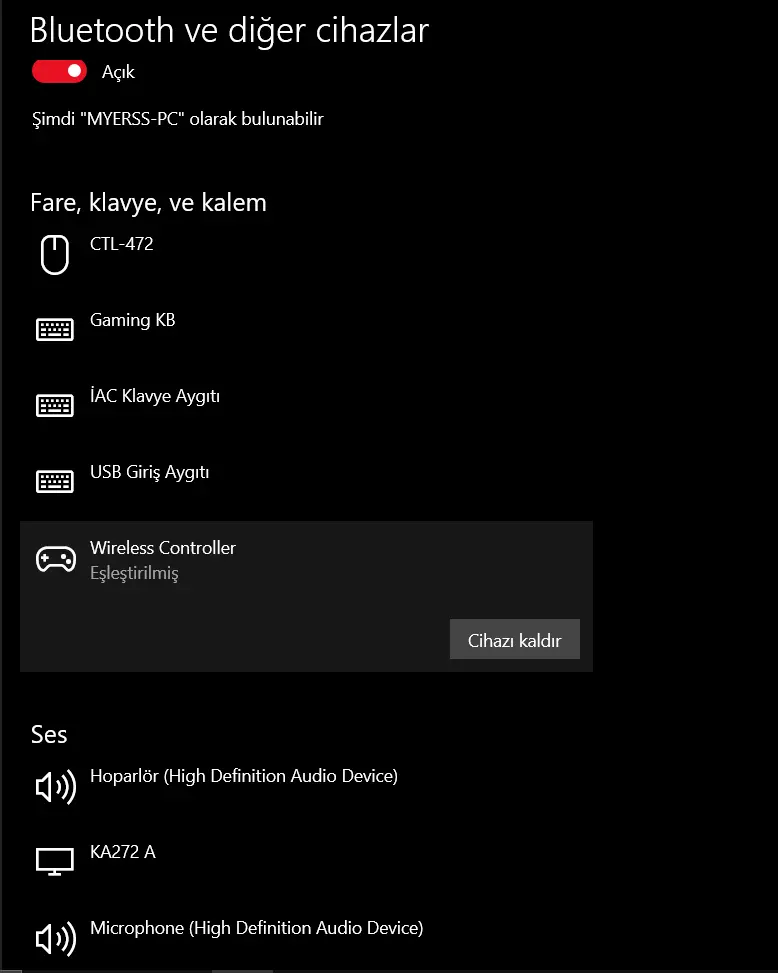
Task: Select the CTL-472 device entry
Action: click(306, 255)
